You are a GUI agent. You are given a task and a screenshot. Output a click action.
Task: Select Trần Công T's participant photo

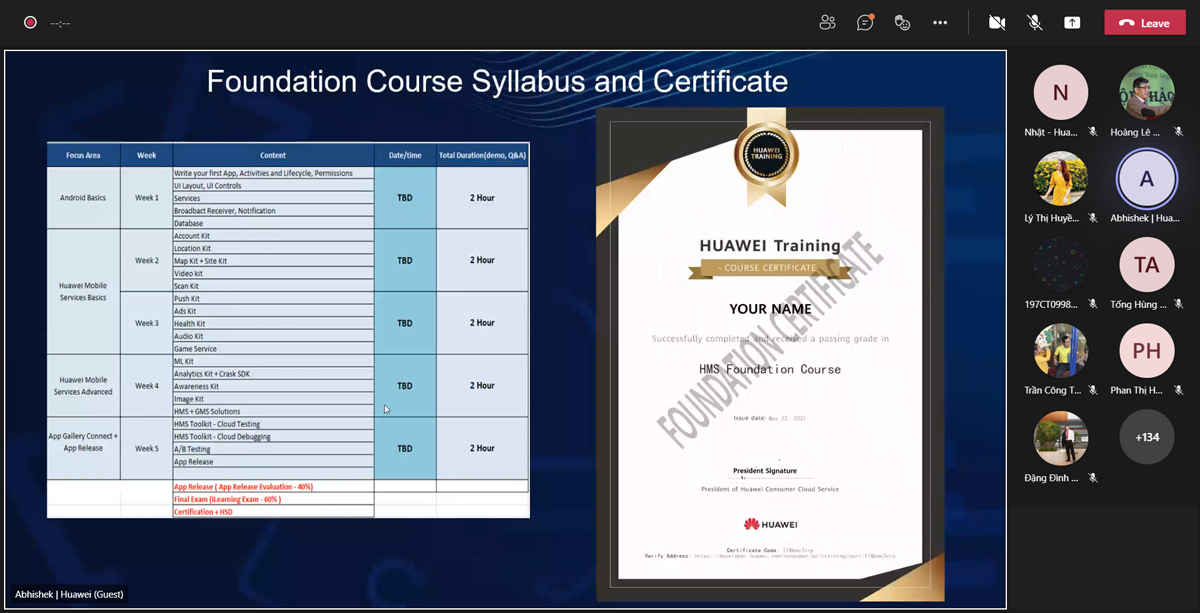click(x=1061, y=351)
